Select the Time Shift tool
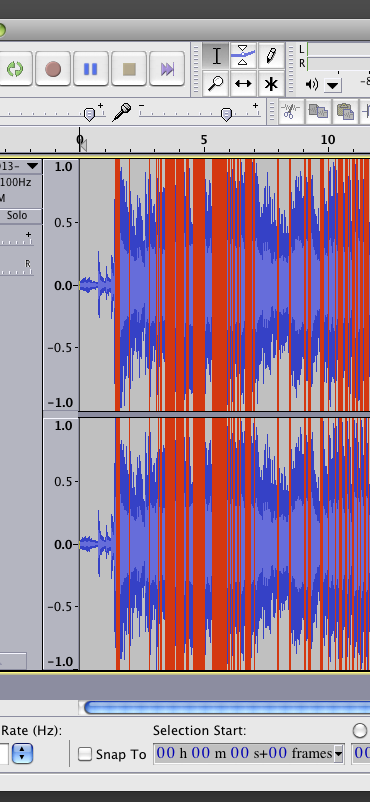 point(243,83)
